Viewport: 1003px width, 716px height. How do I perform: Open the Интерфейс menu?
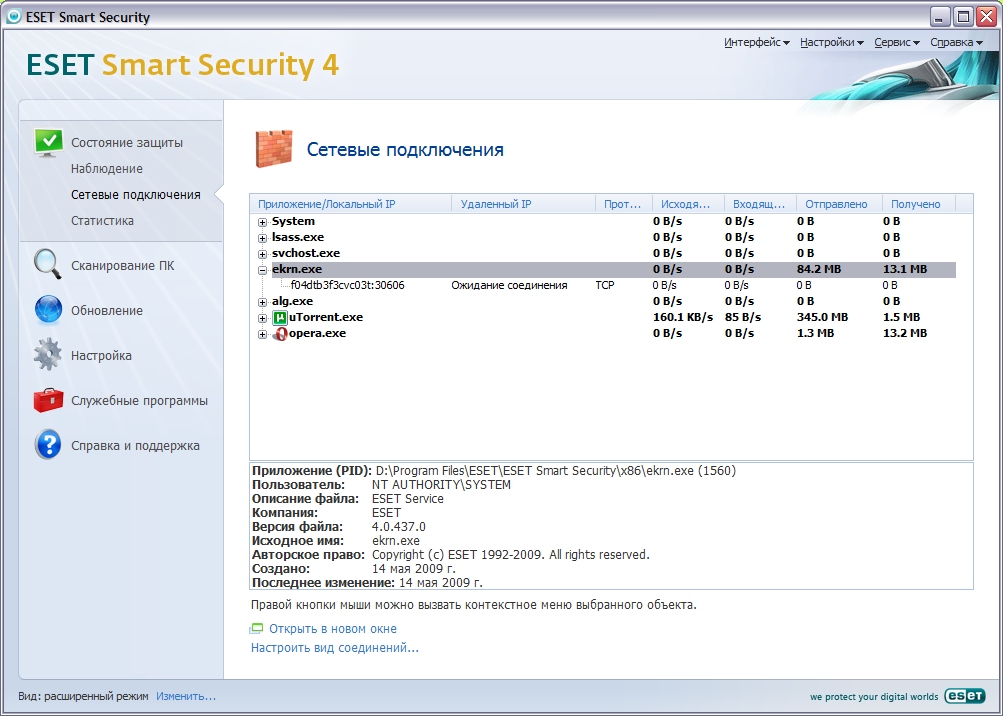tap(756, 43)
